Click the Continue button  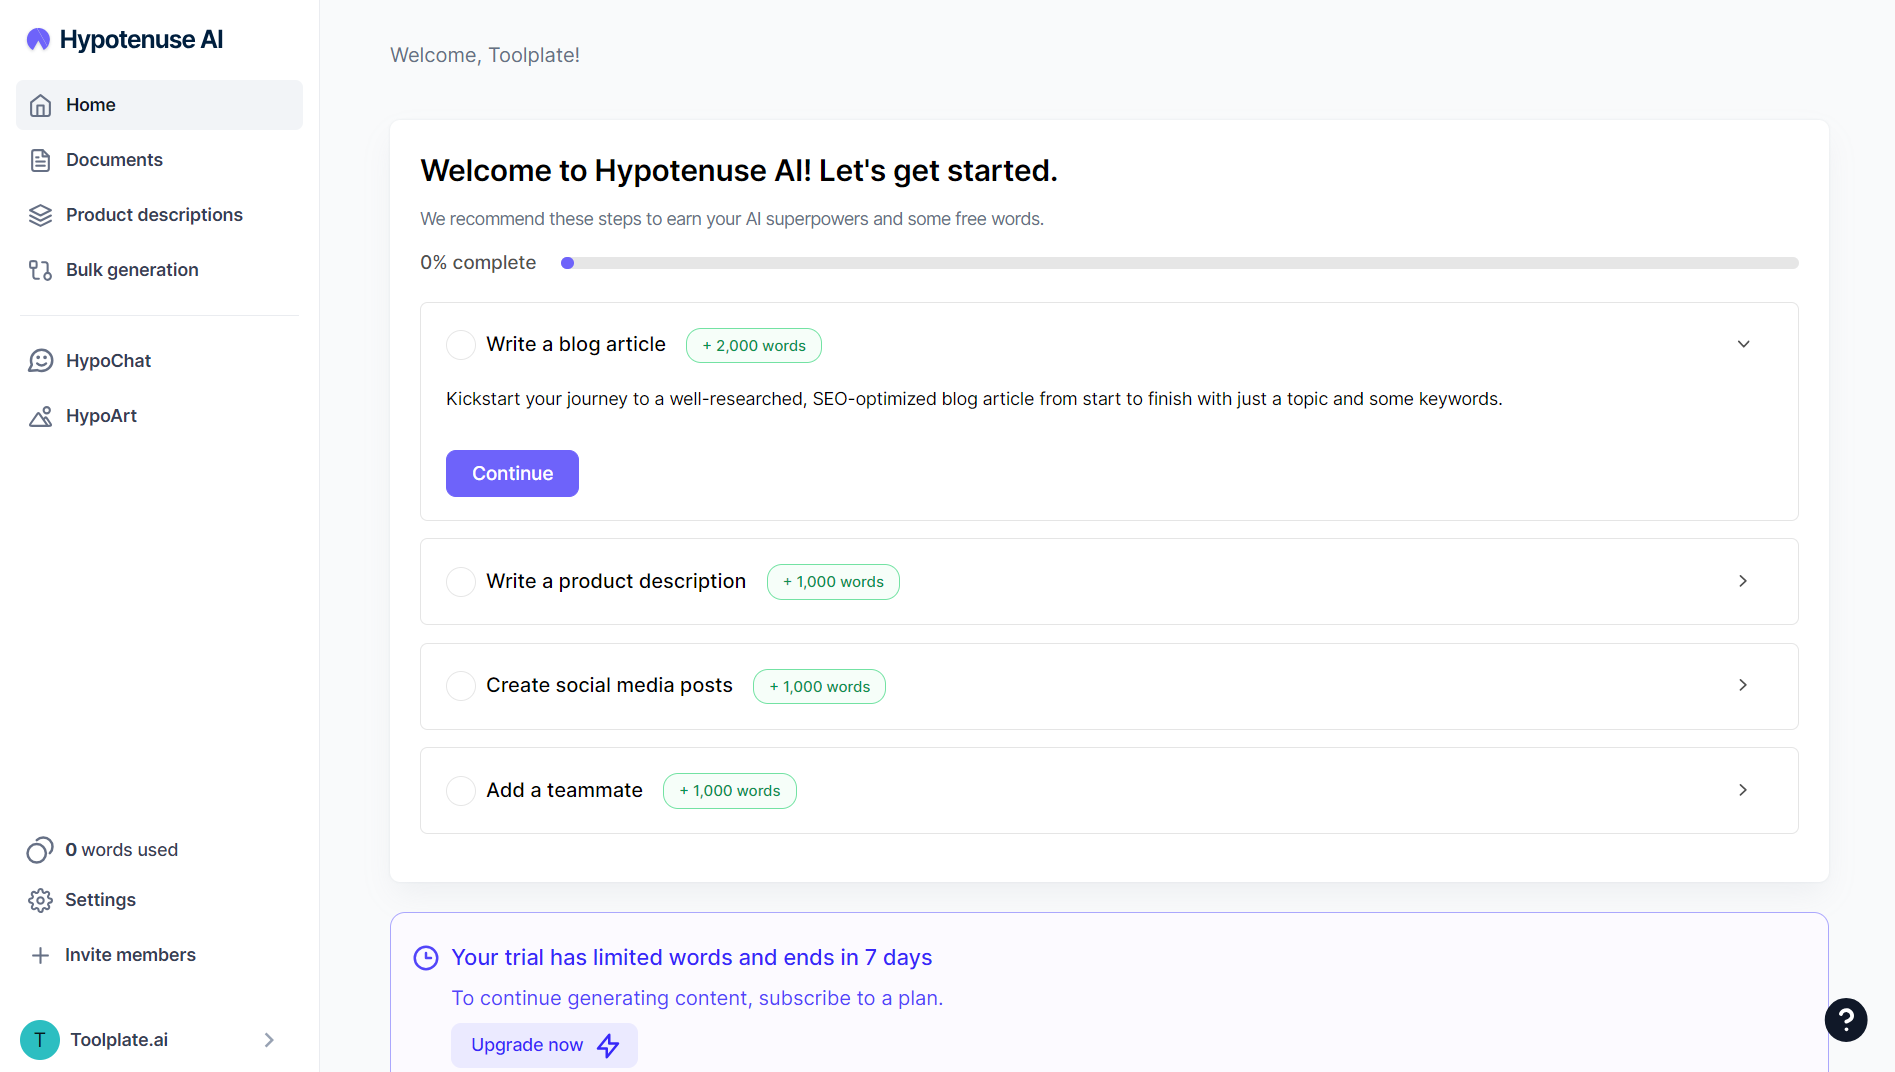[x=512, y=473]
